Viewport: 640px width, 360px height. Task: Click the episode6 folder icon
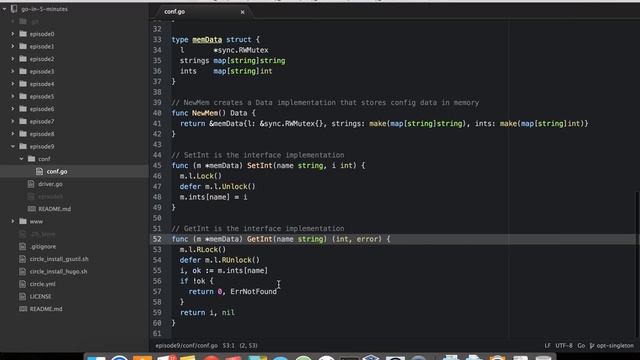coord(23,109)
